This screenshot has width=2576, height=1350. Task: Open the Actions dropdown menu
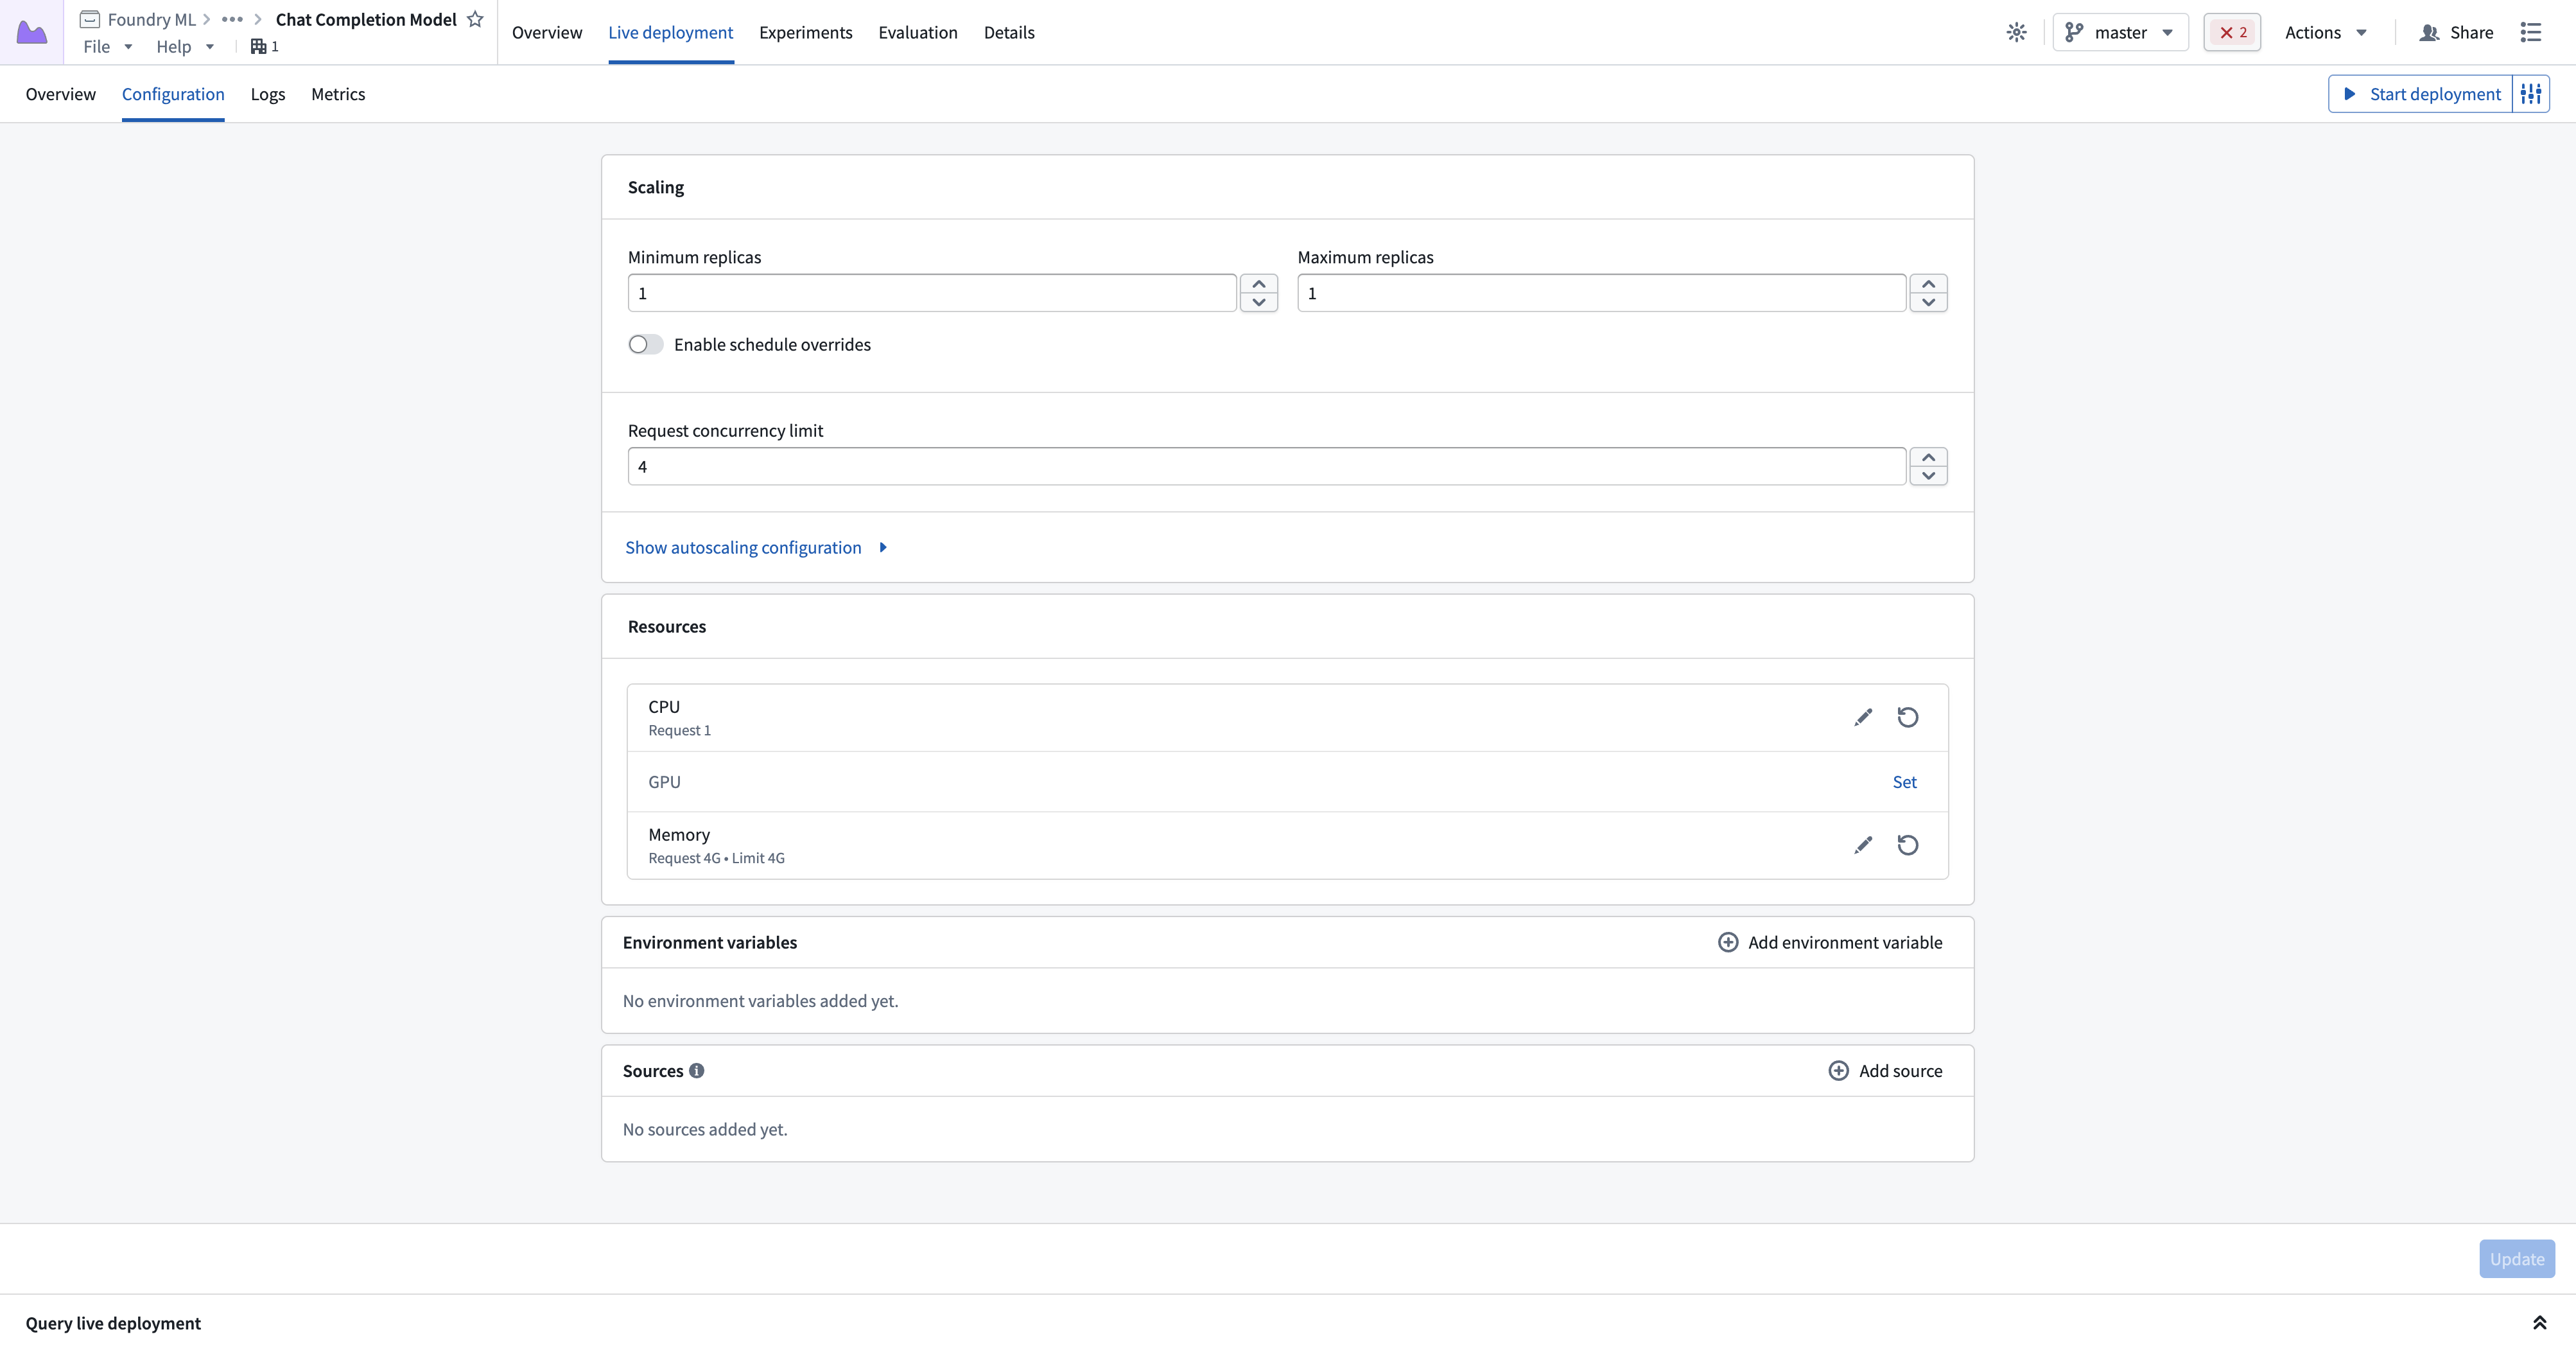pyautogui.click(x=2326, y=32)
